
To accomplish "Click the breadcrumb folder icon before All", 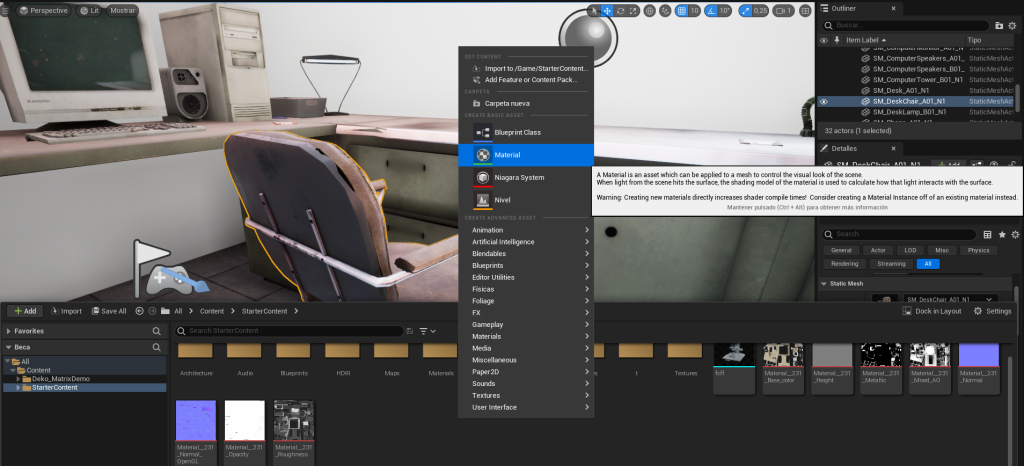I will point(165,311).
